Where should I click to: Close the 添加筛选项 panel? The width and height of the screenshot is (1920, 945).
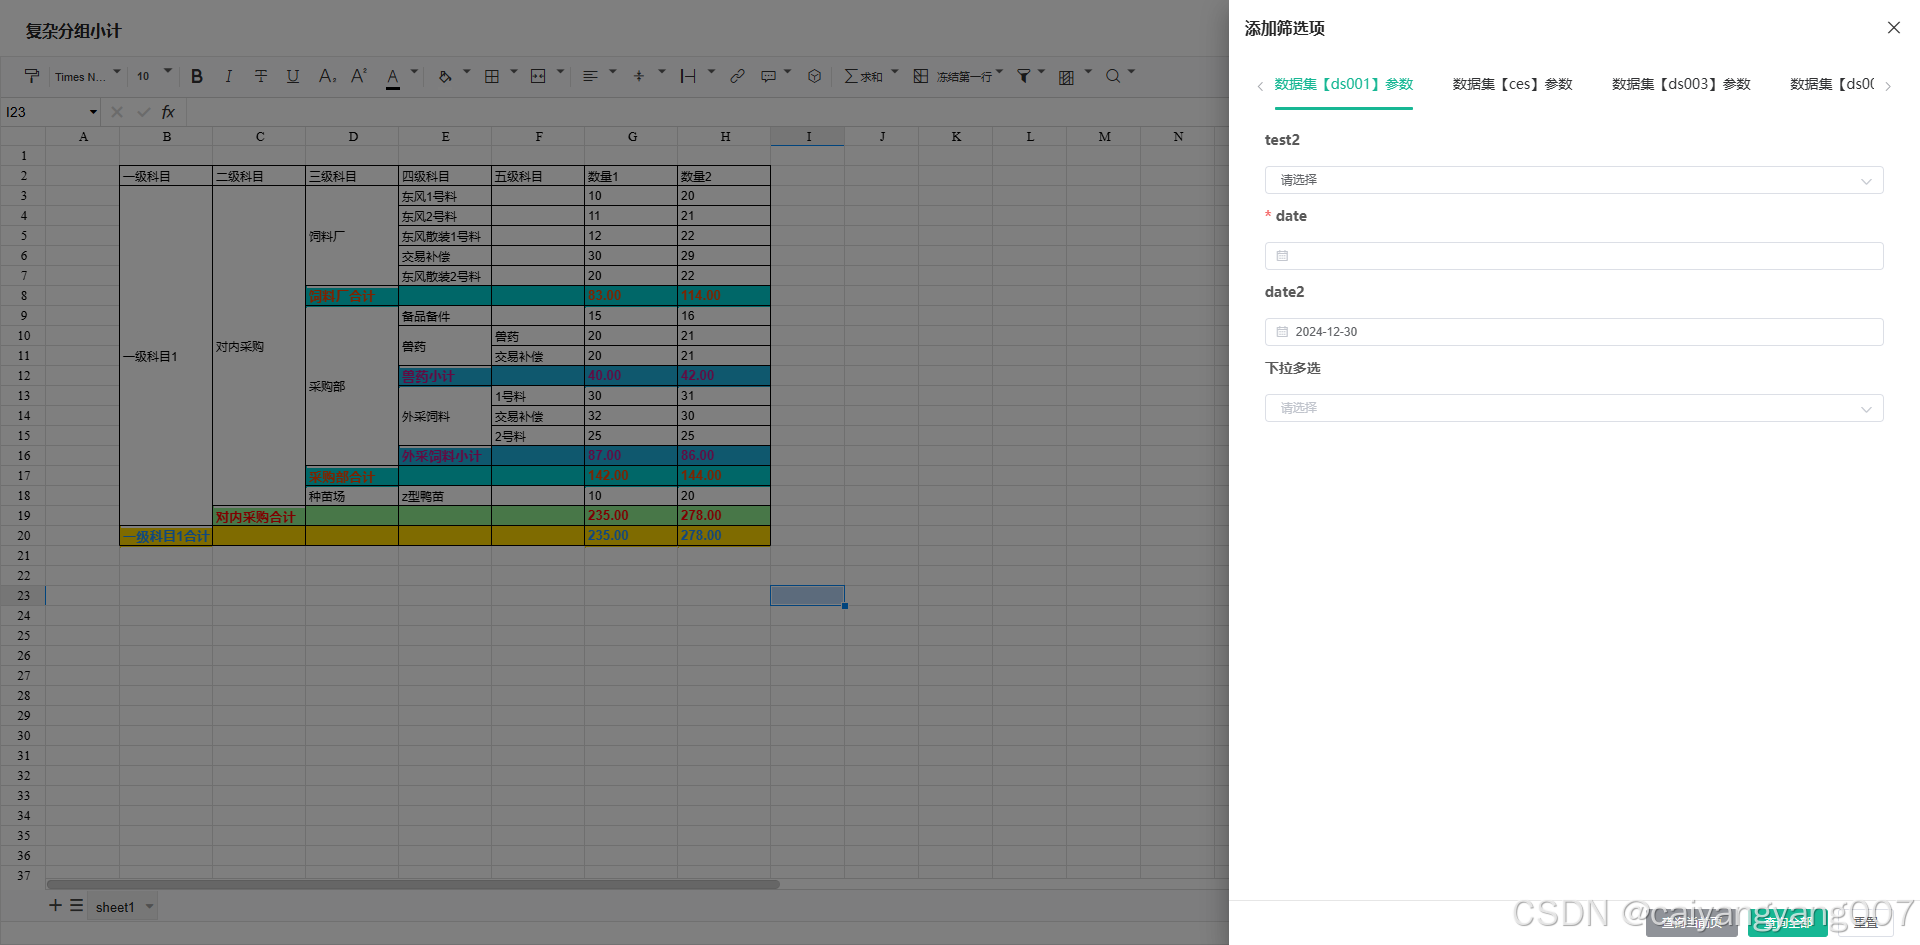point(1894,28)
